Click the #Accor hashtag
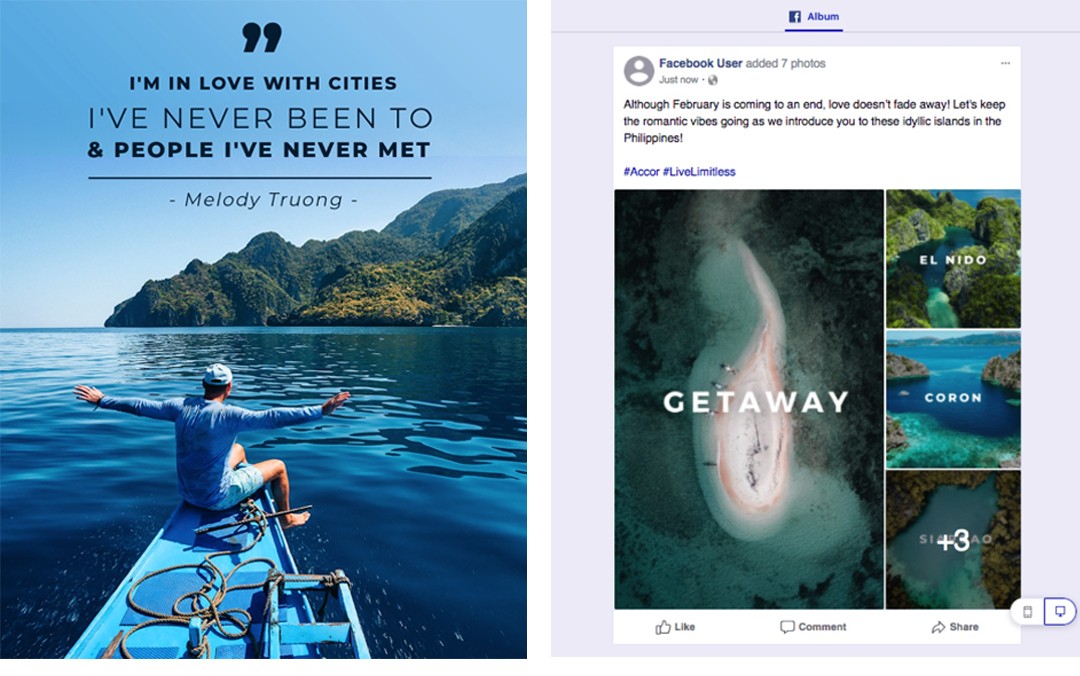Viewport: 1080px width, 676px height. click(x=641, y=172)
